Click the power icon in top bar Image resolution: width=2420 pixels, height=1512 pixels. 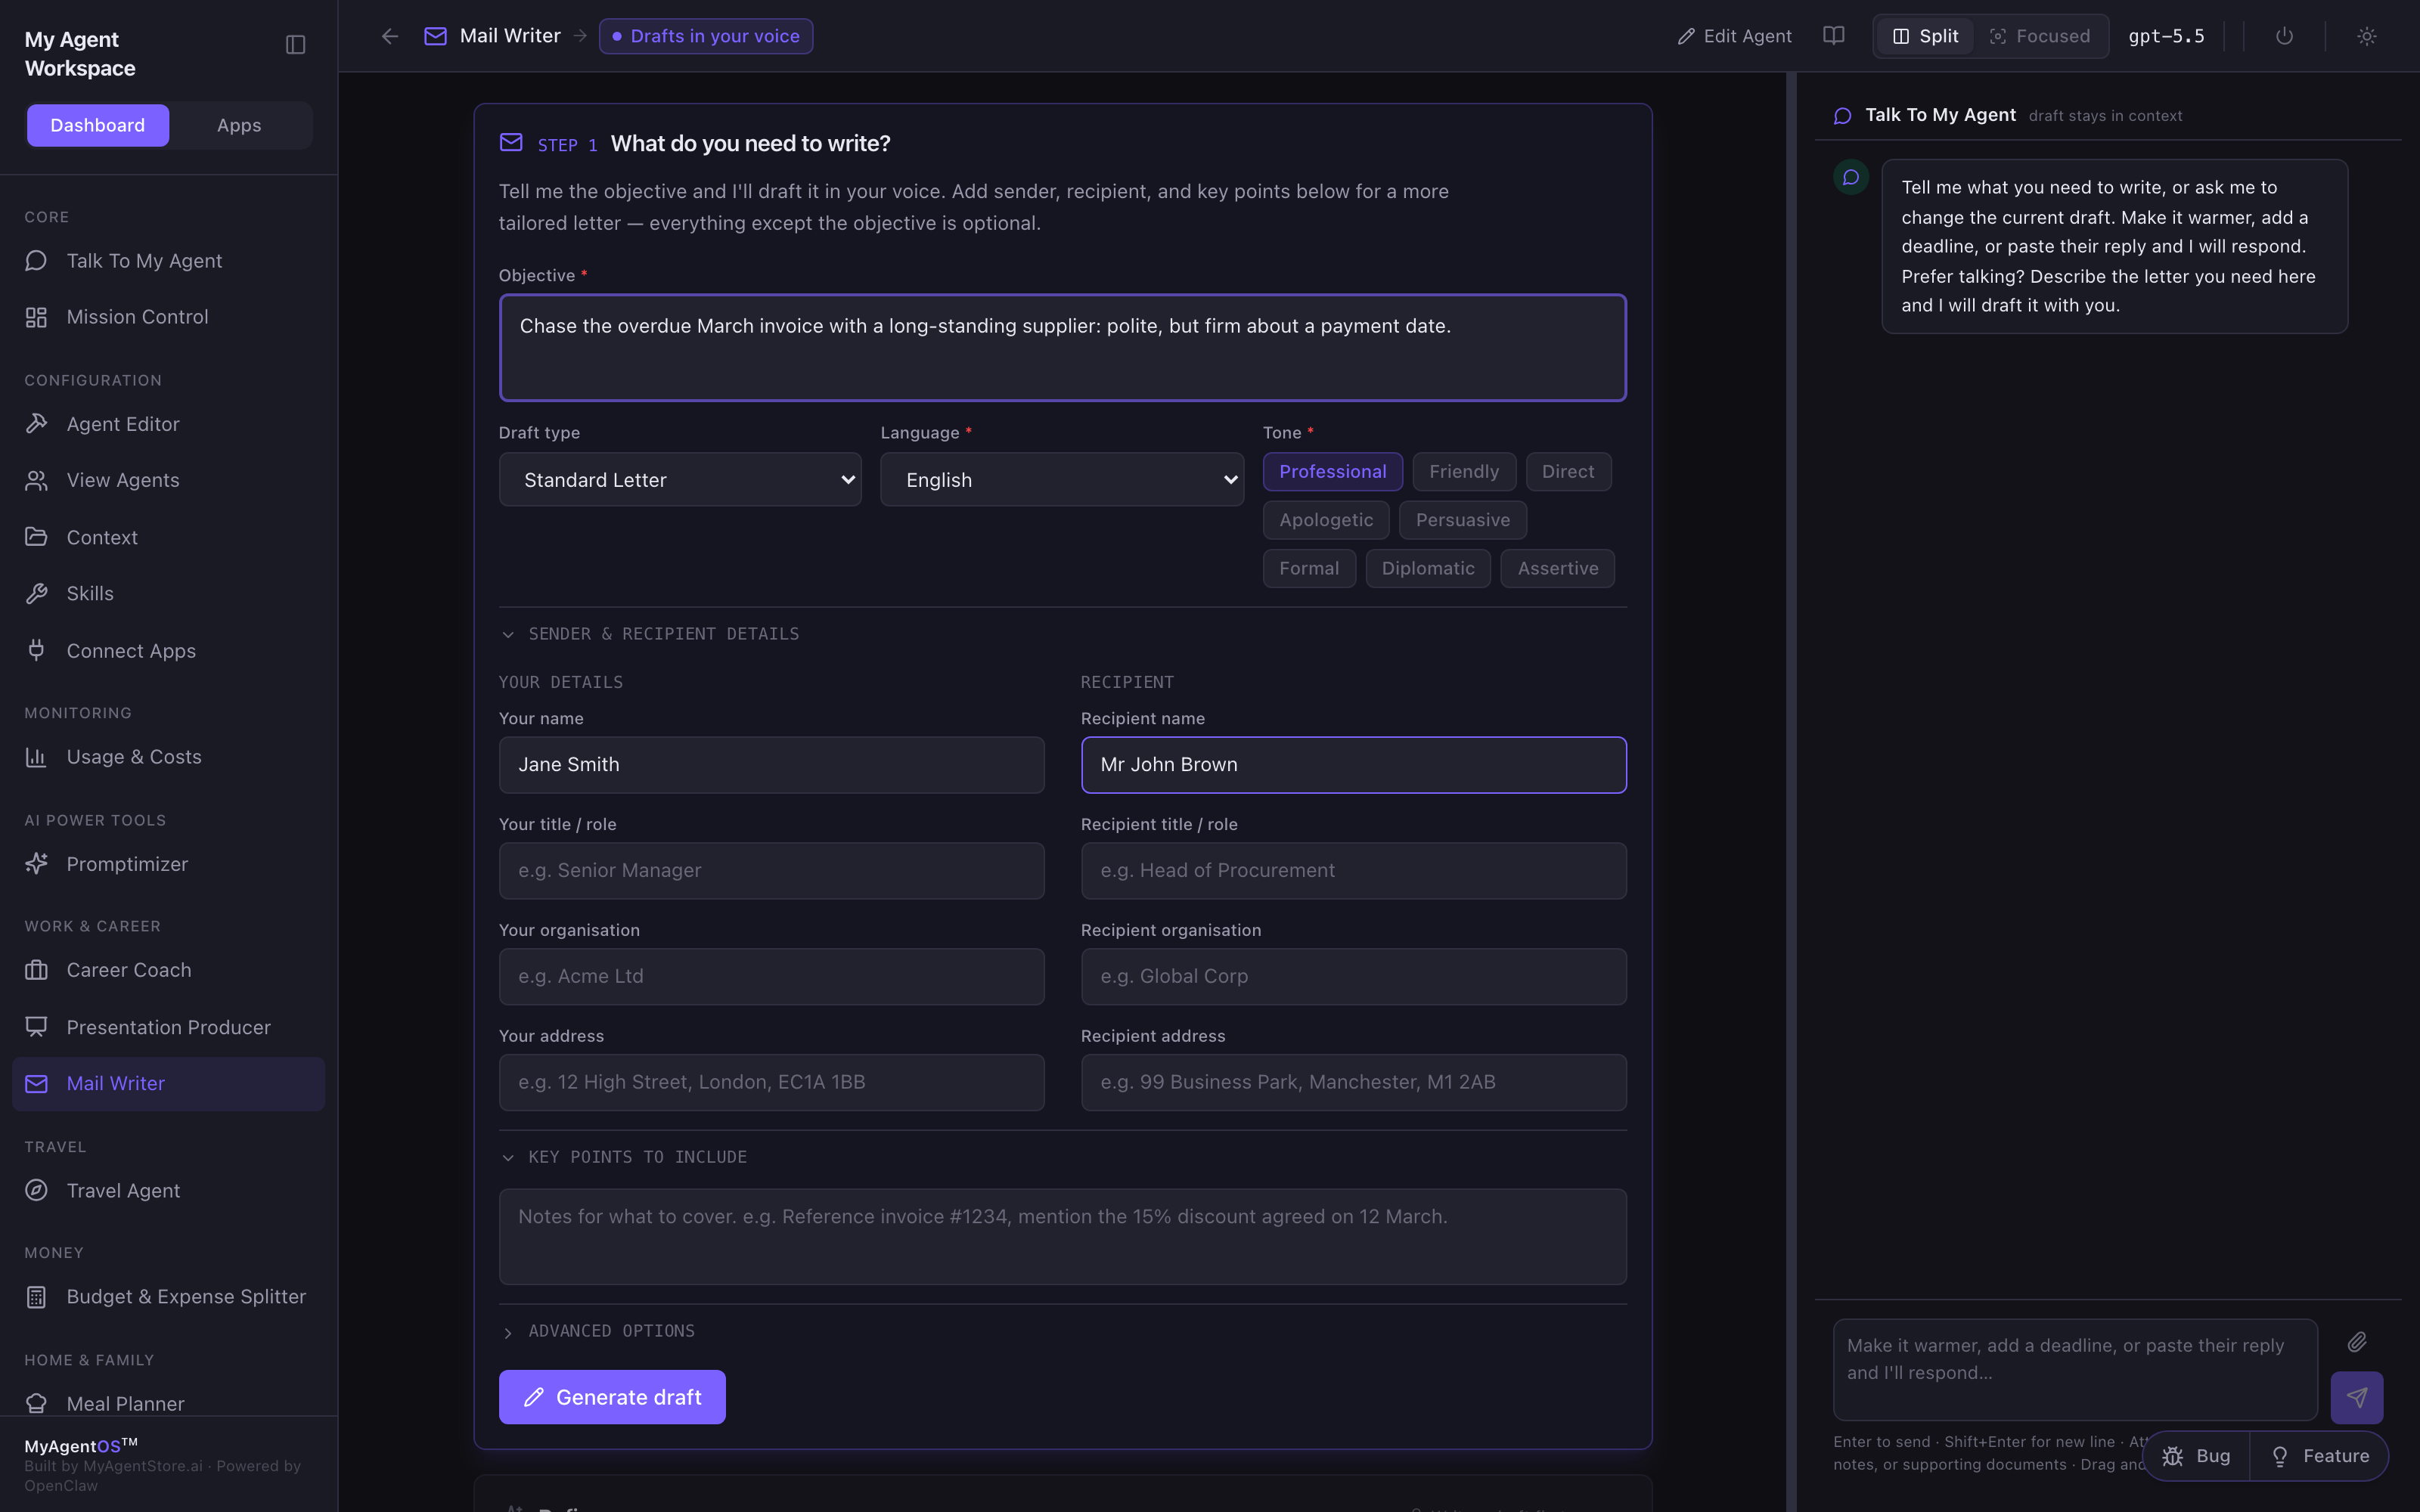2284,36
